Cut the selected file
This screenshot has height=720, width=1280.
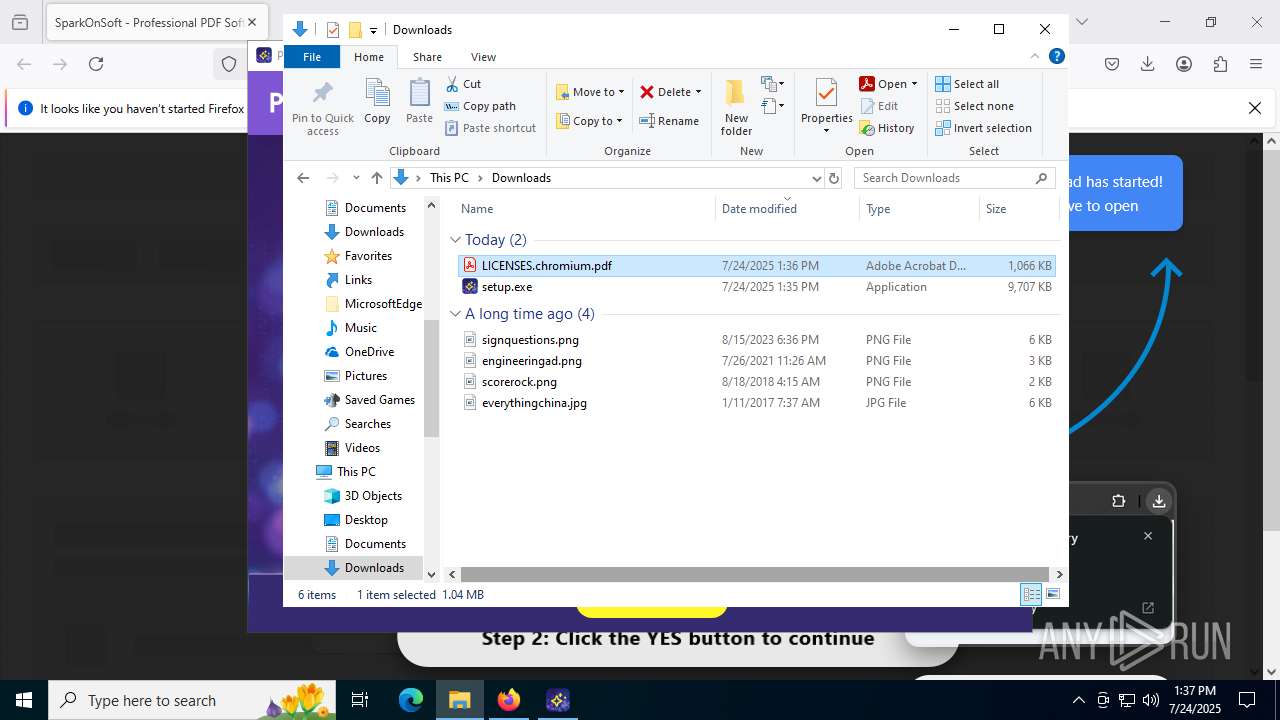click(x=463, y=84)
